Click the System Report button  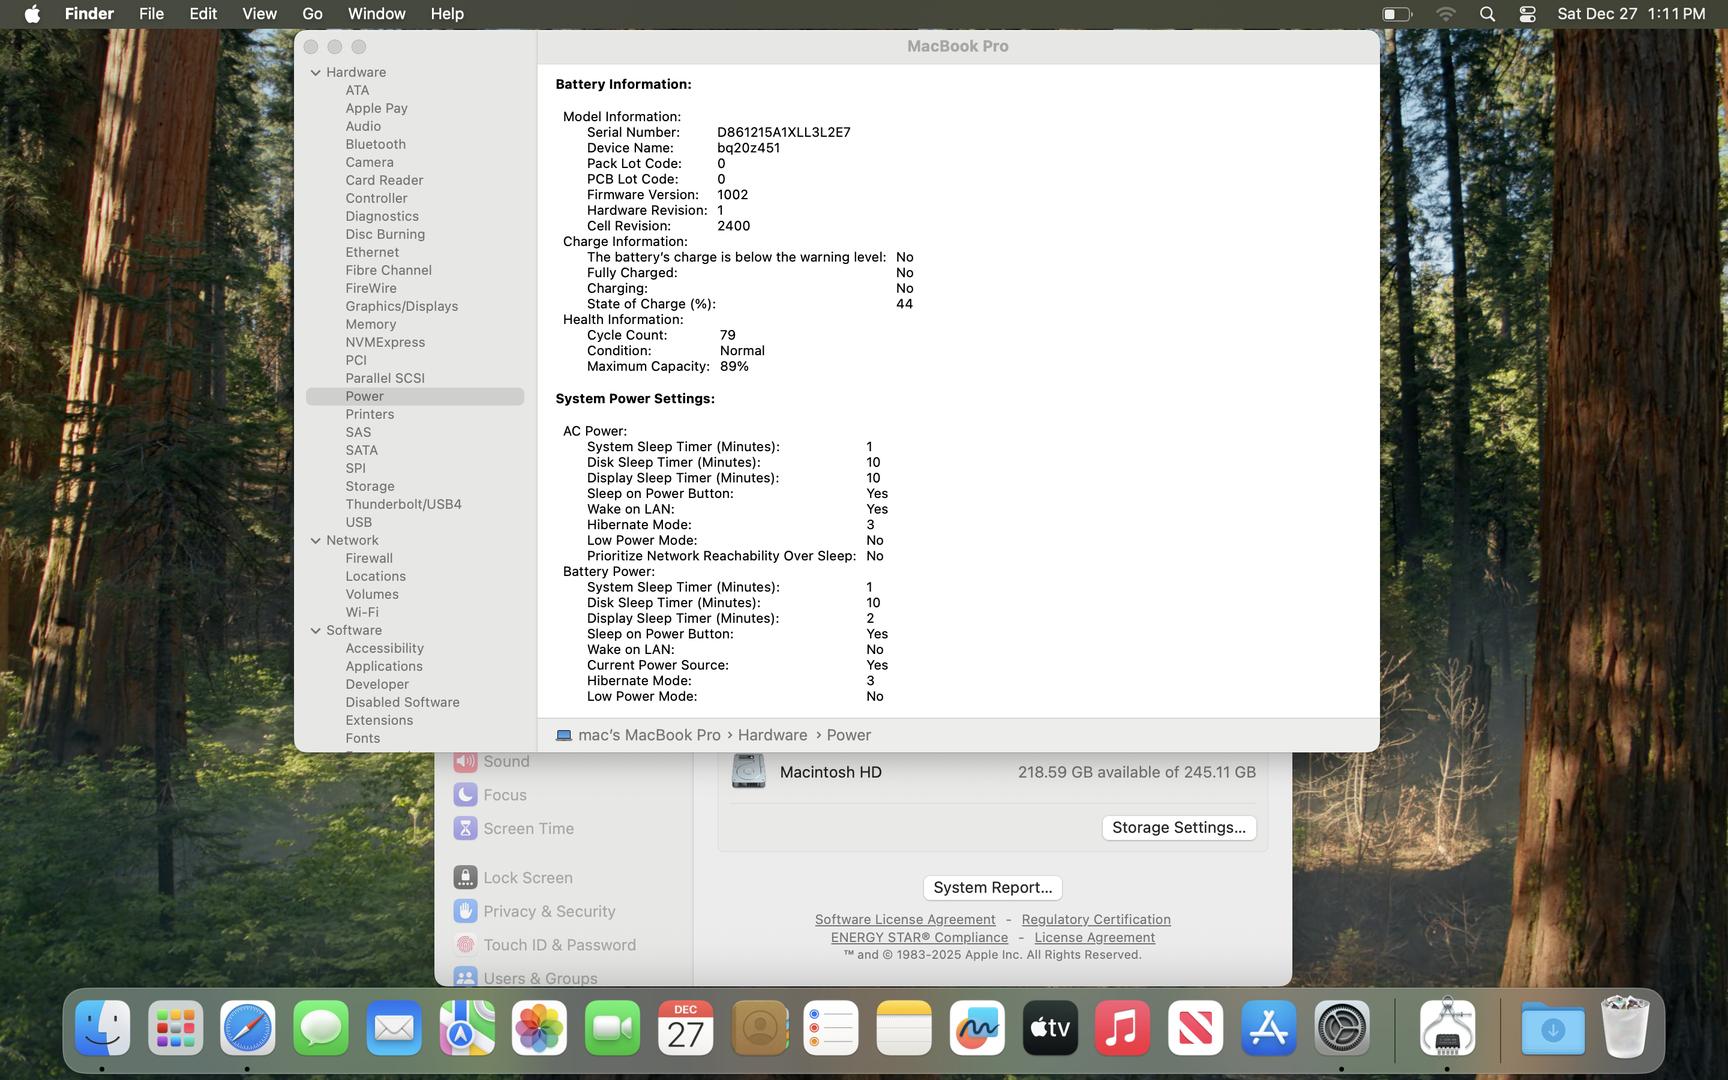[992, 887]
